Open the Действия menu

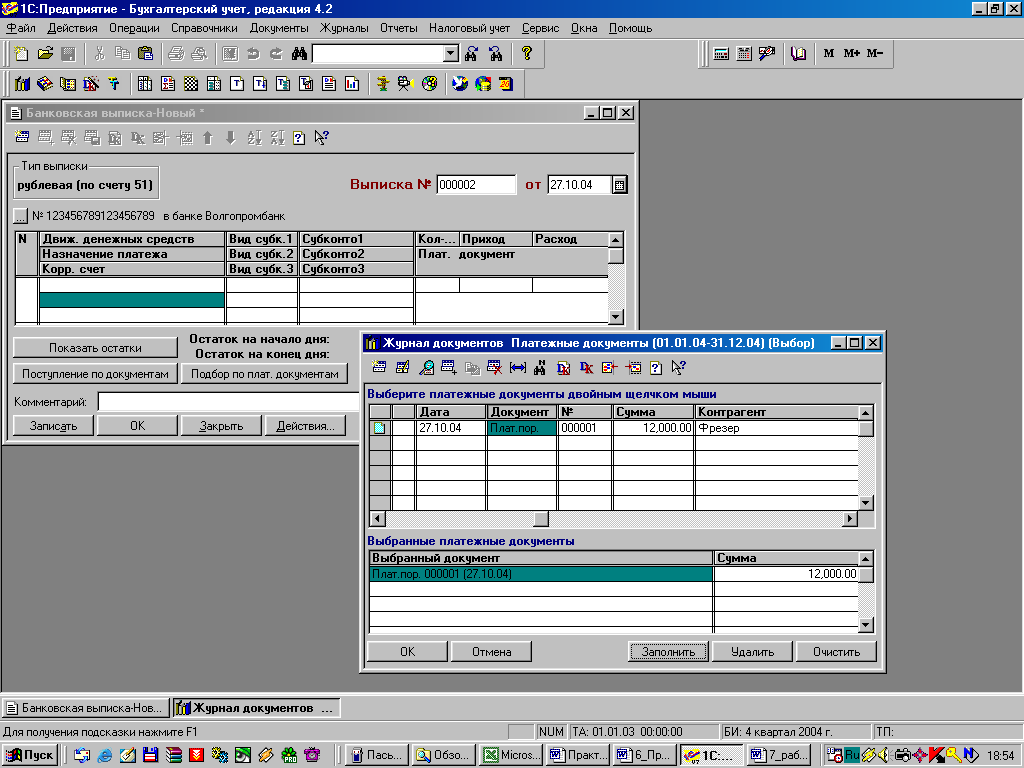pos(72,28)
